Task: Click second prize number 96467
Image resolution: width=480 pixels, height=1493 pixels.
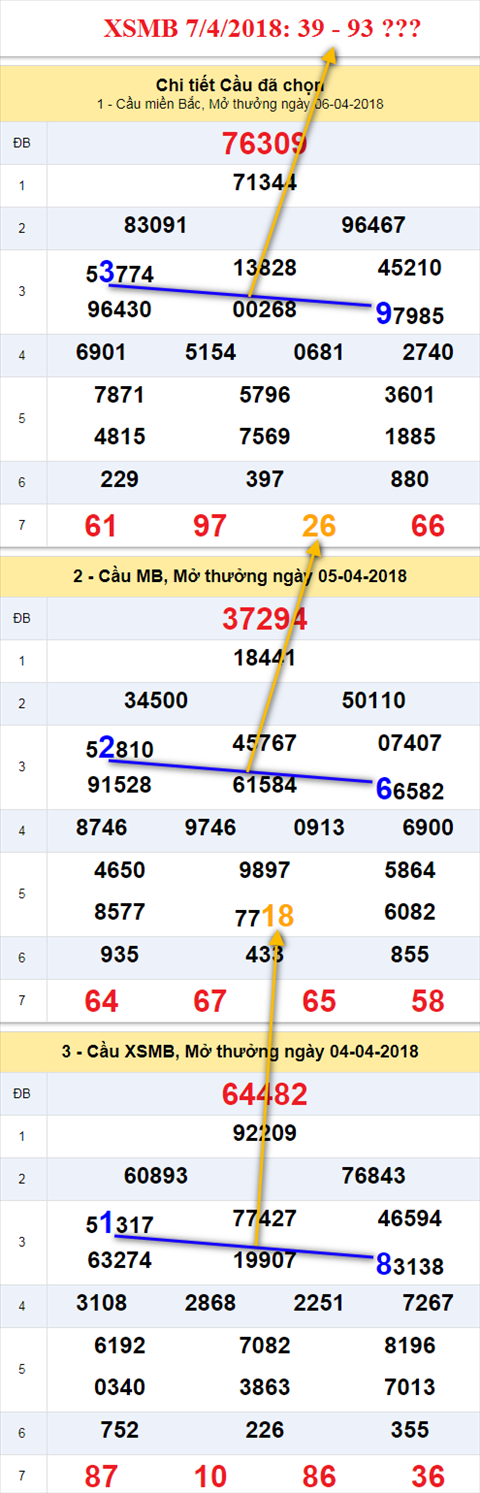Action: tap(373, 226)
